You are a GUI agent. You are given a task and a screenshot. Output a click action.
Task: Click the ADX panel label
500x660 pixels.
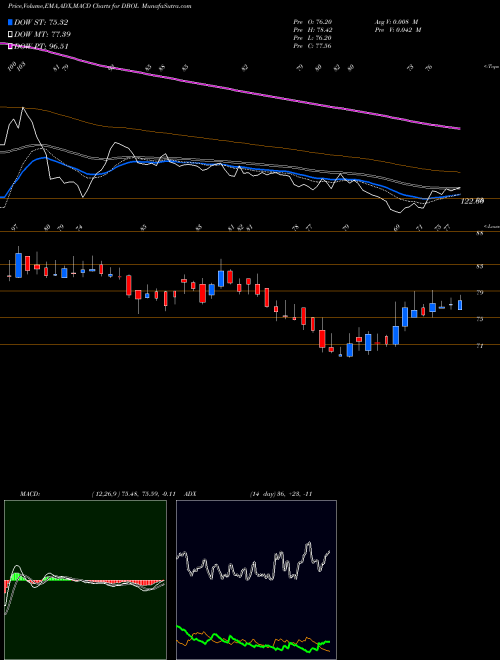pos(191,494)
